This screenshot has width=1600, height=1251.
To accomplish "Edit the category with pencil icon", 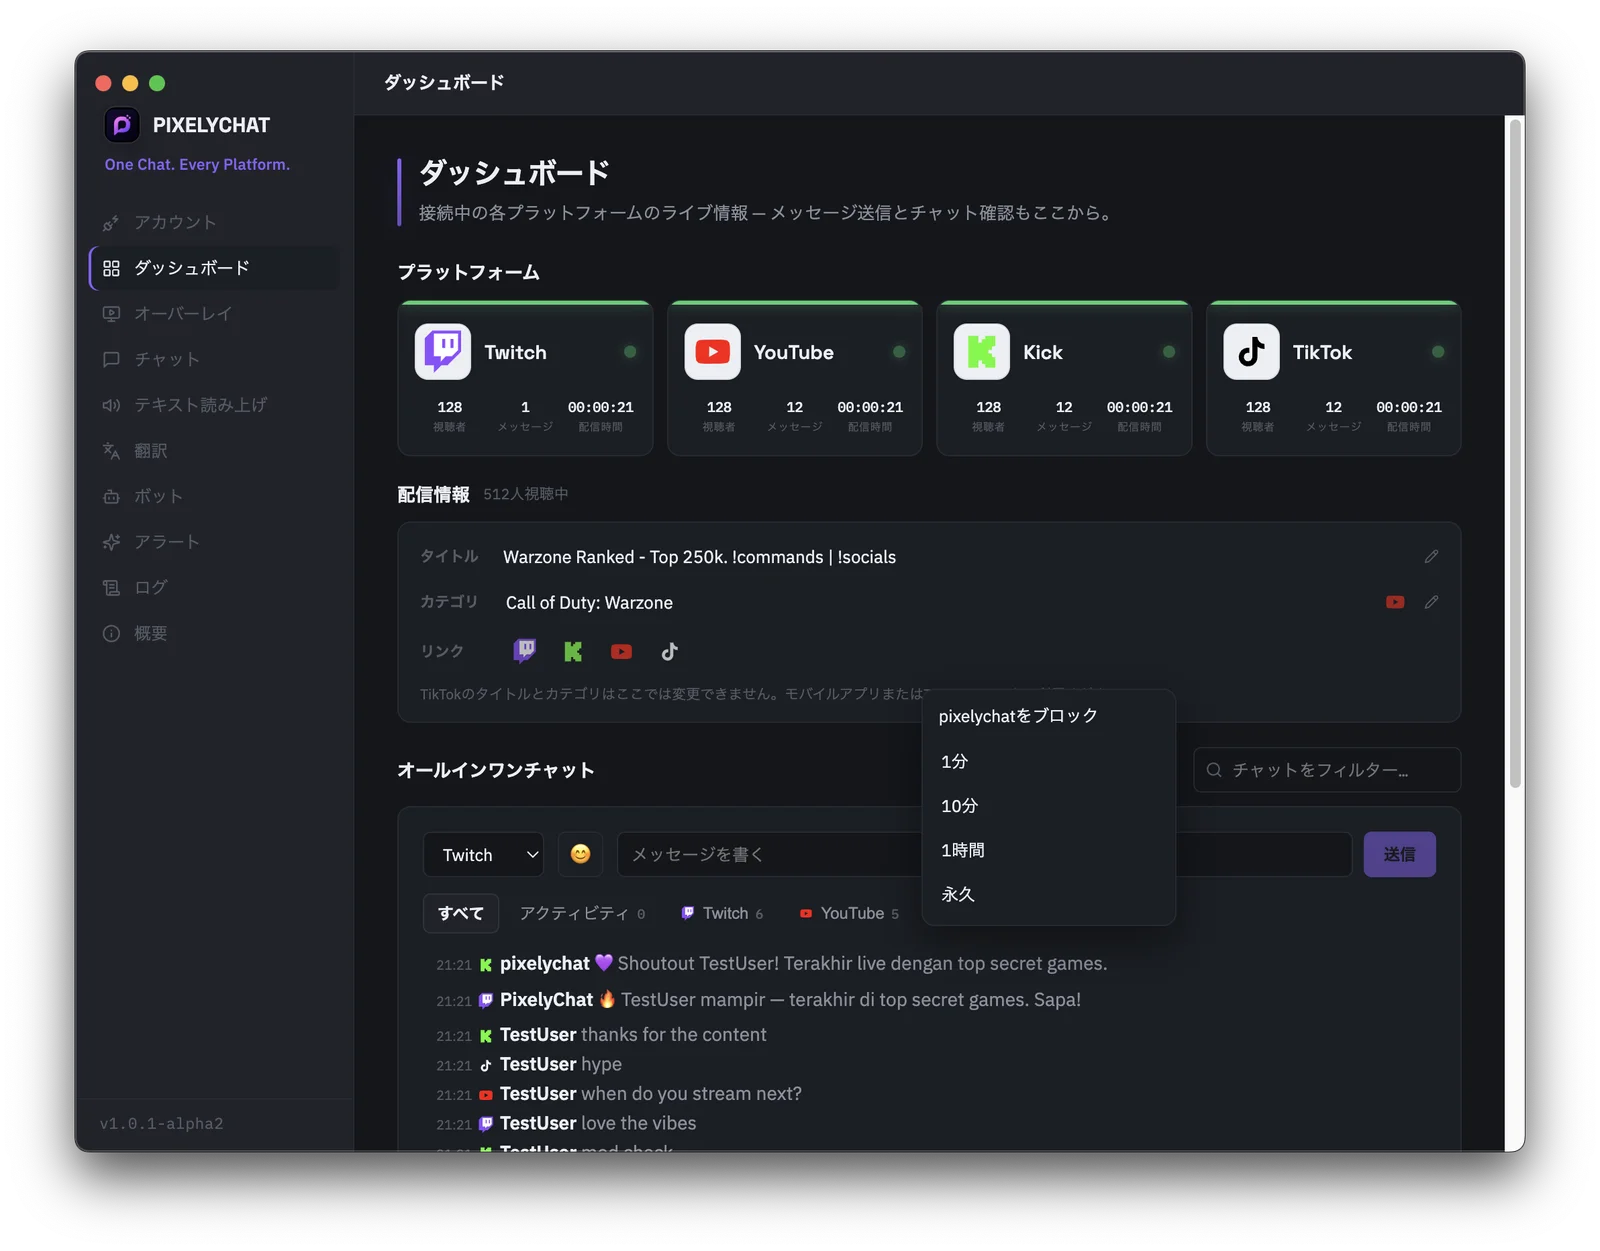I will click(x=1431, y=602).
